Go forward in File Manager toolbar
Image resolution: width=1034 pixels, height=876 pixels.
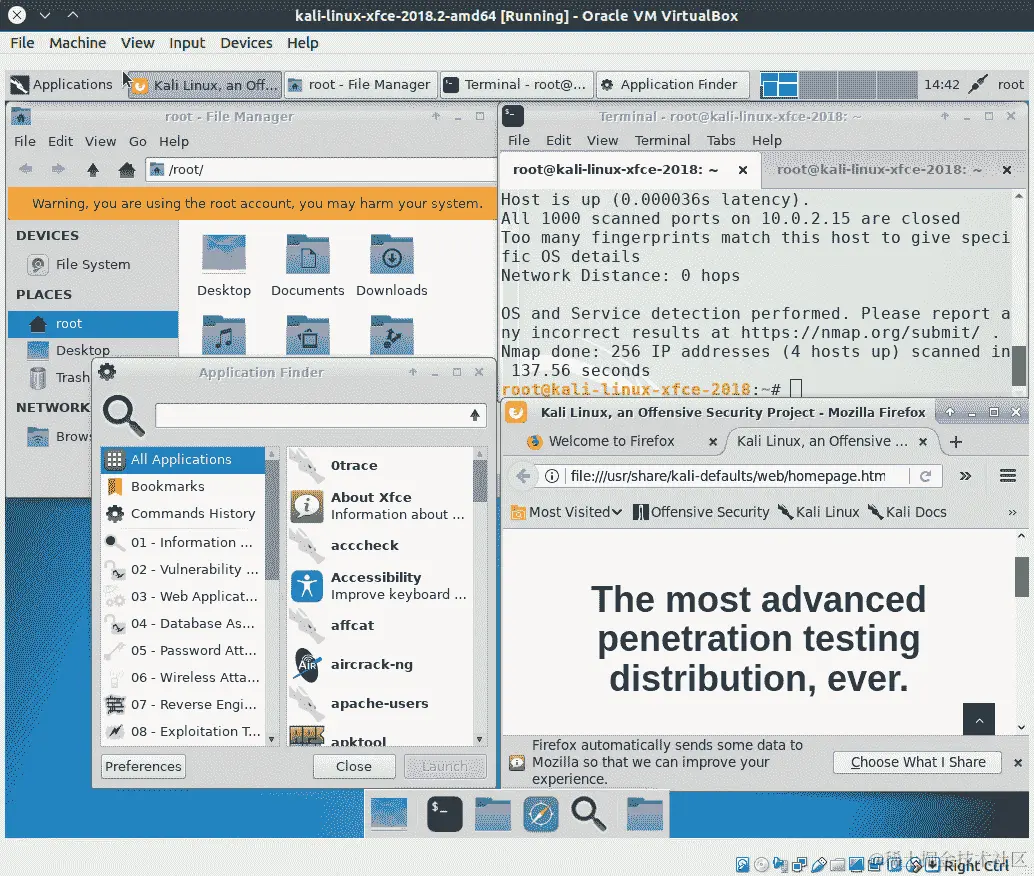tap(58, 169)
